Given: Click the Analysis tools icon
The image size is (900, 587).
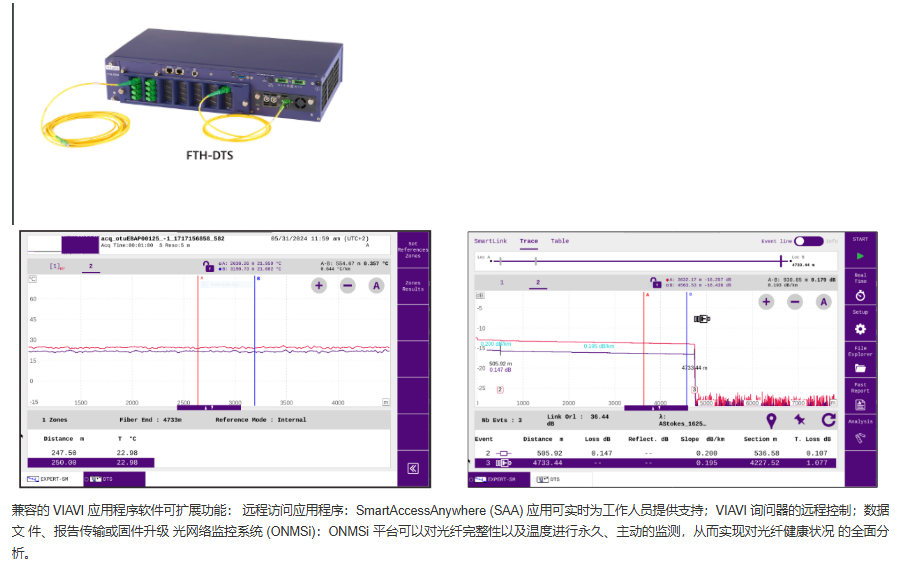Looking at the screenshot, I should pos(860,438).
